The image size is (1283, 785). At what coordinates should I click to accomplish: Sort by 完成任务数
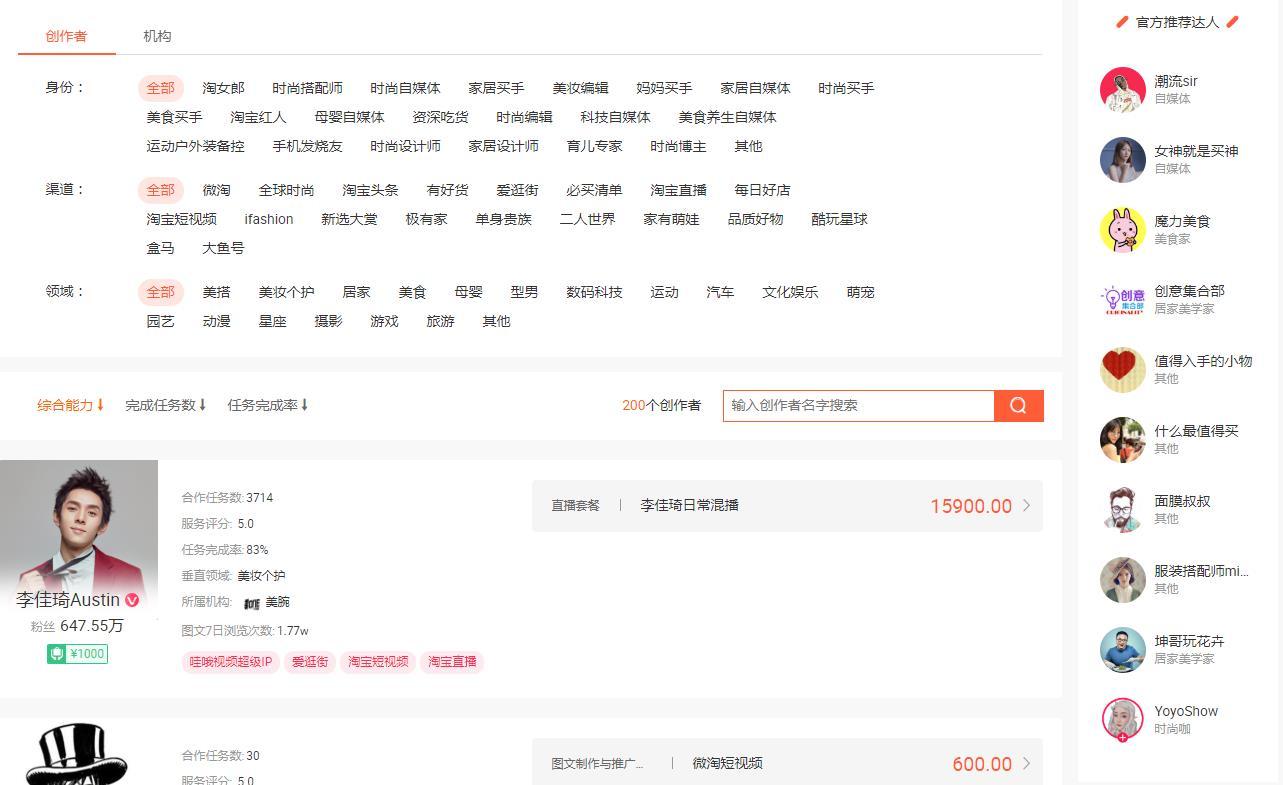(x=165, y=405)
